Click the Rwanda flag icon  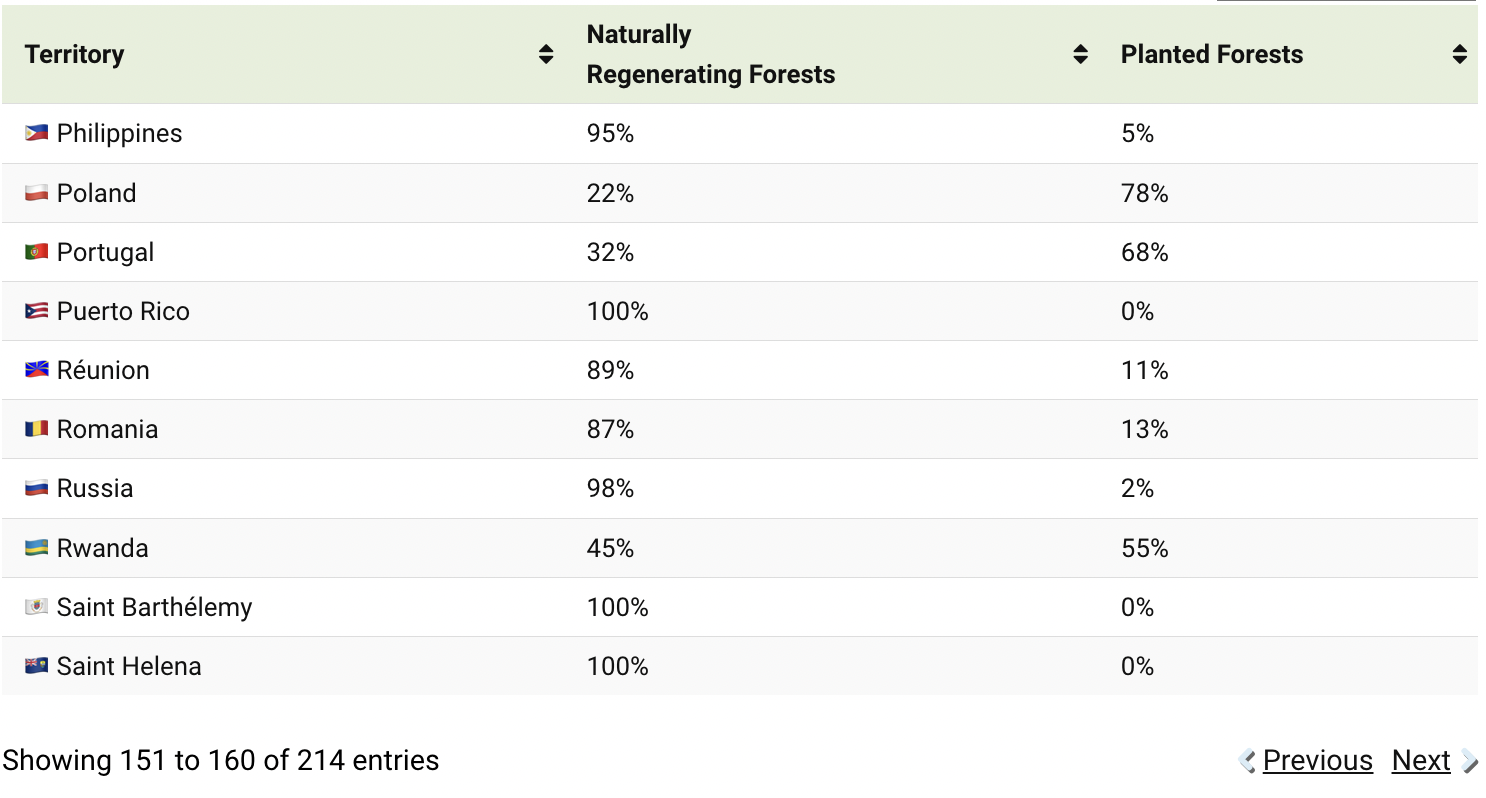click(37, 548)
